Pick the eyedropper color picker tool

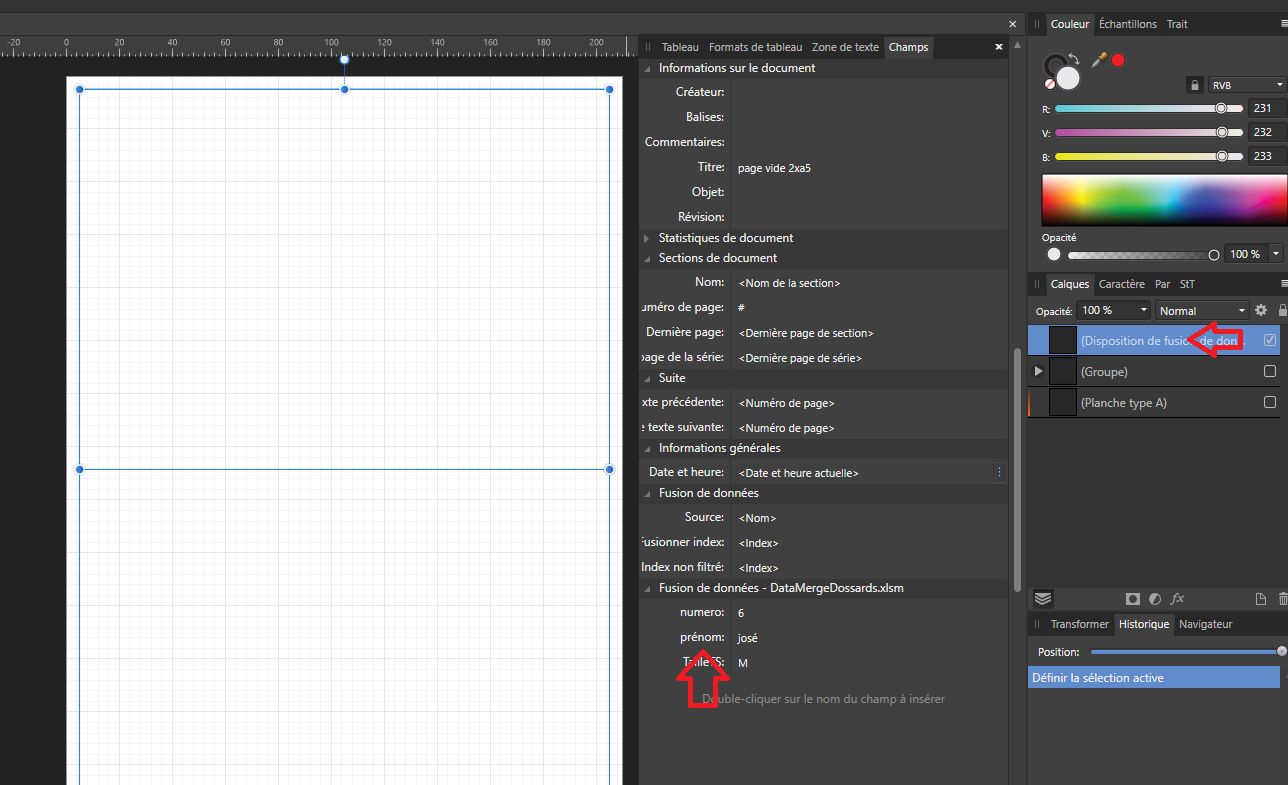(1099, 60)
